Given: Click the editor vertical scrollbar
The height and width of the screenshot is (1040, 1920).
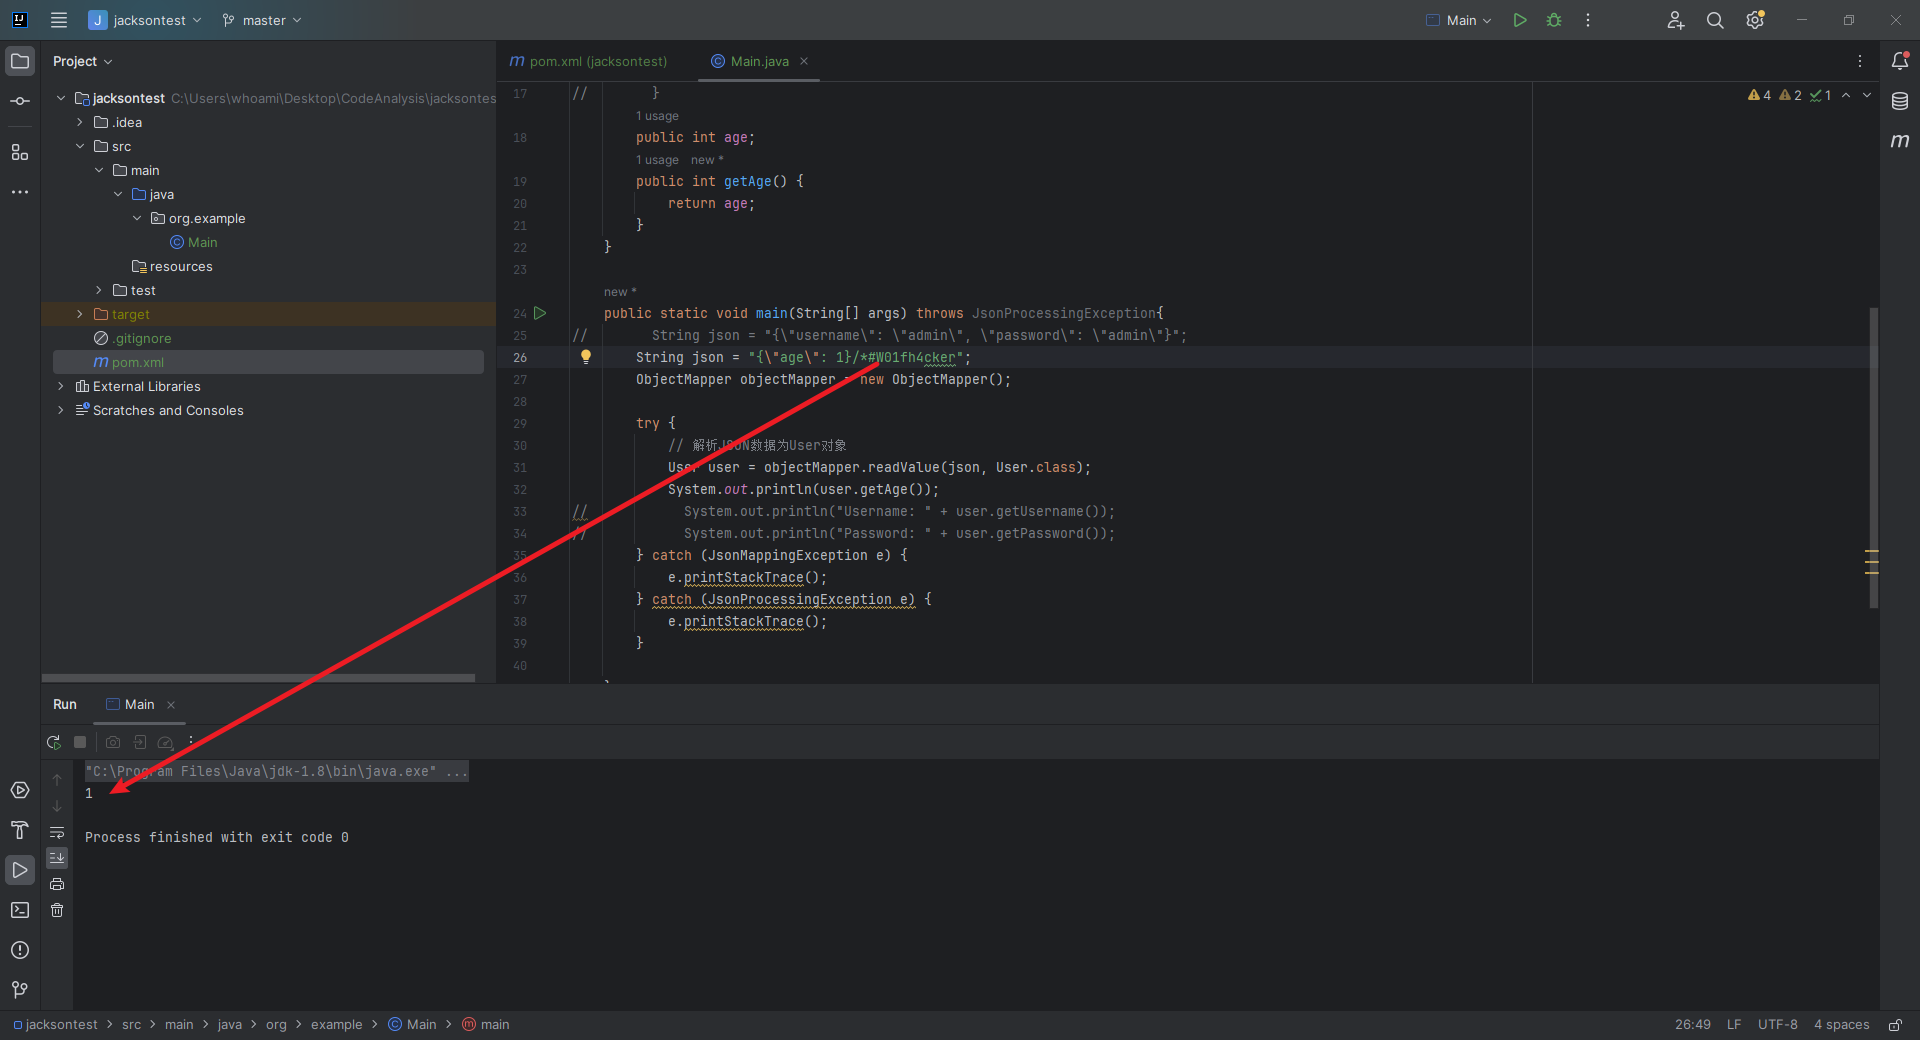Looking at the screenshot, I should 1874,458.
